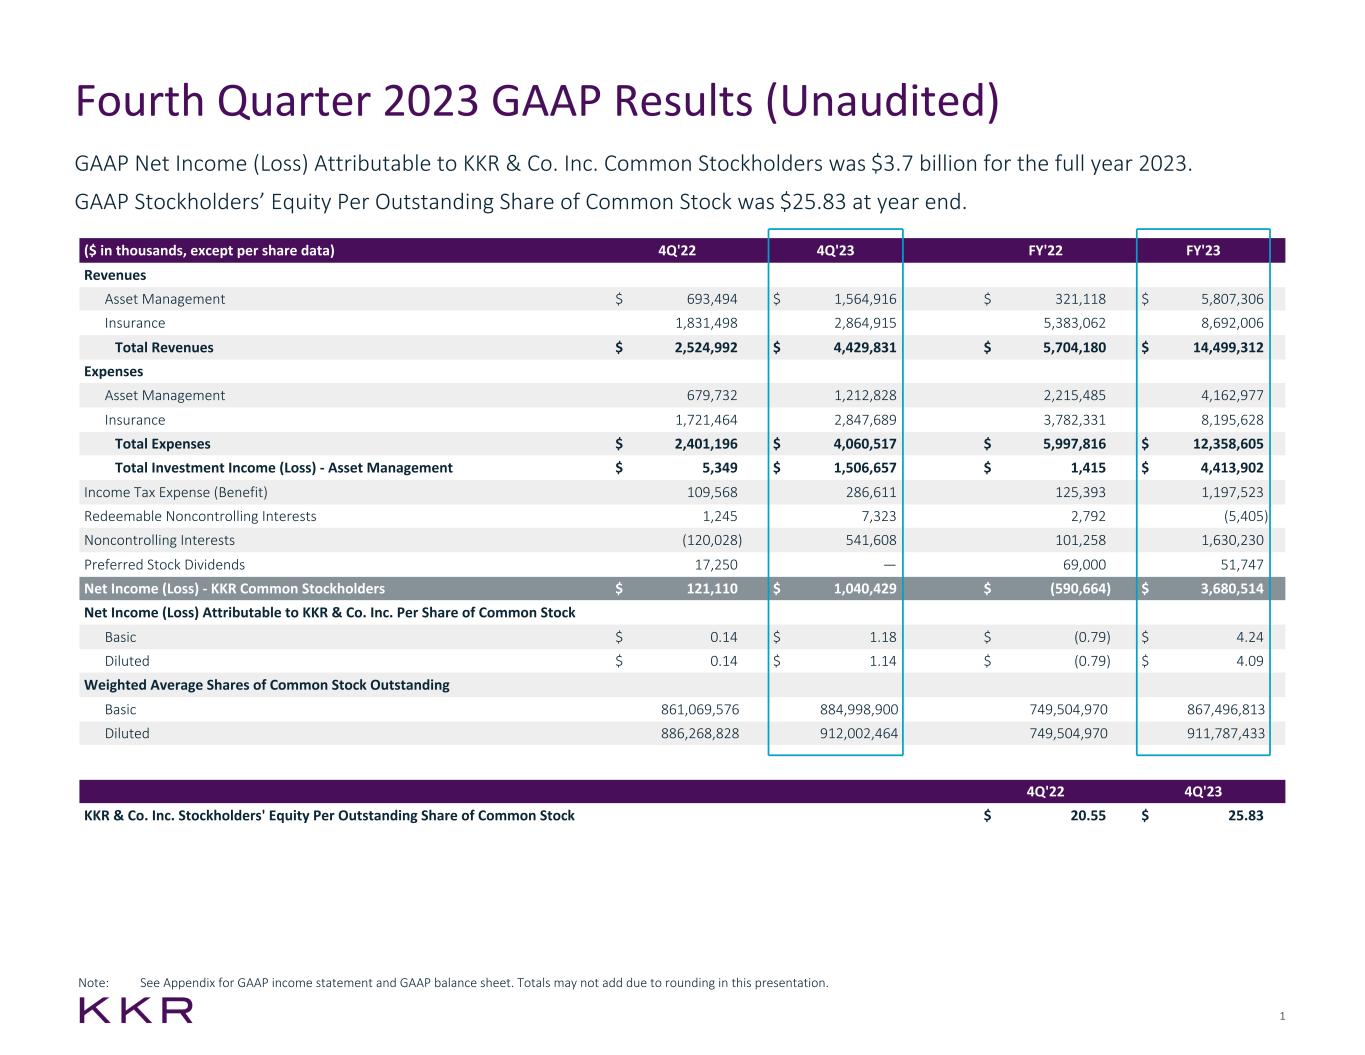
Task: Click the Preferred Stock Dividends row label
Action: (164, 565)
